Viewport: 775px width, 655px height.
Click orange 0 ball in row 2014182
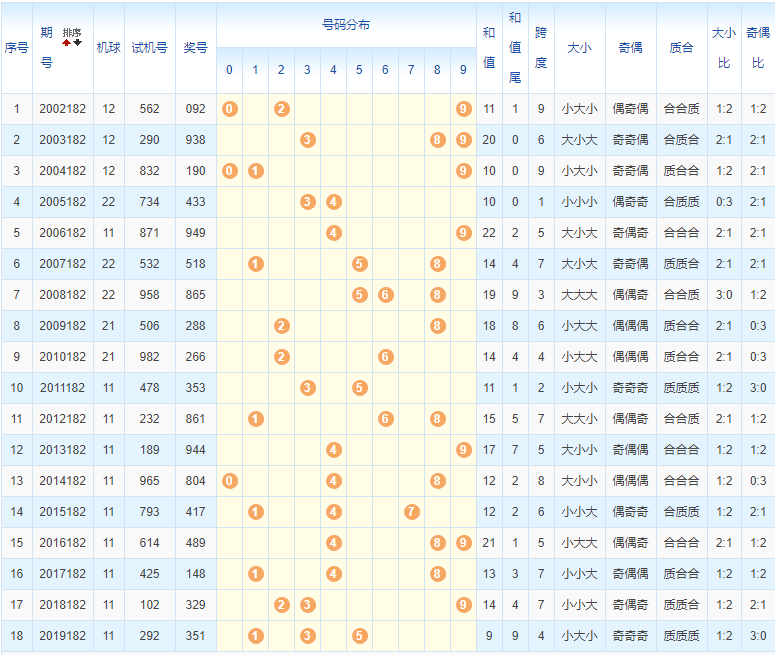coord(229,481)
